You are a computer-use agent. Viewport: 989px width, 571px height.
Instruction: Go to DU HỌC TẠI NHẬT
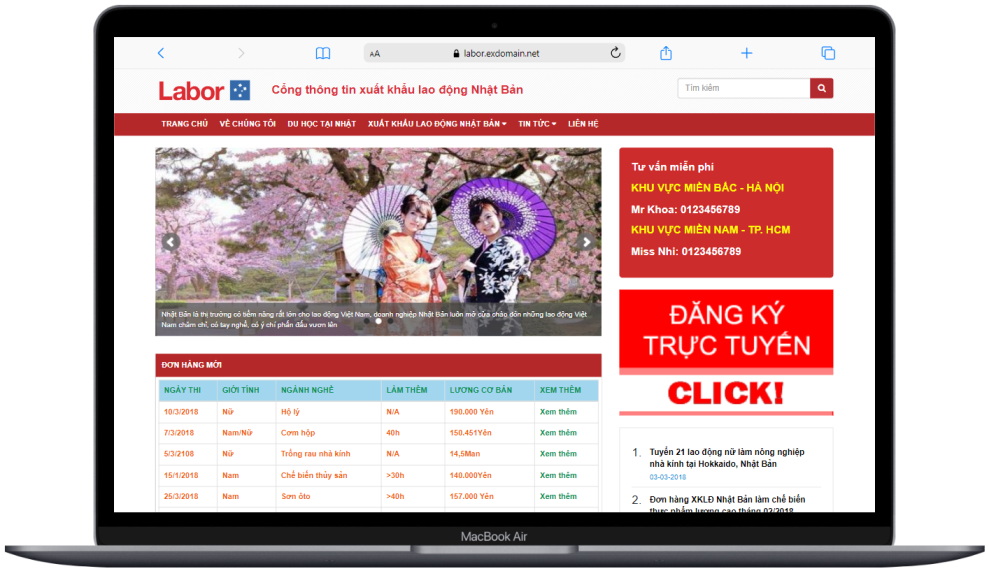point(322,124)
